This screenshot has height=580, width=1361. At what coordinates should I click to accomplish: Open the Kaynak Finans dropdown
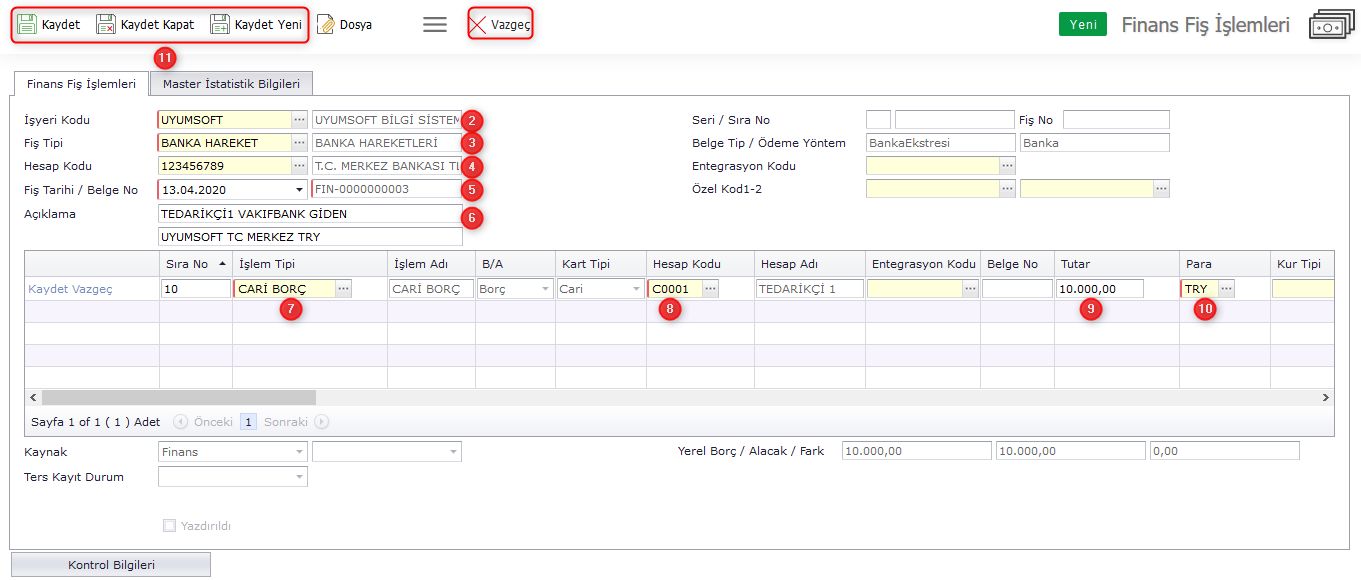(299, 452)
